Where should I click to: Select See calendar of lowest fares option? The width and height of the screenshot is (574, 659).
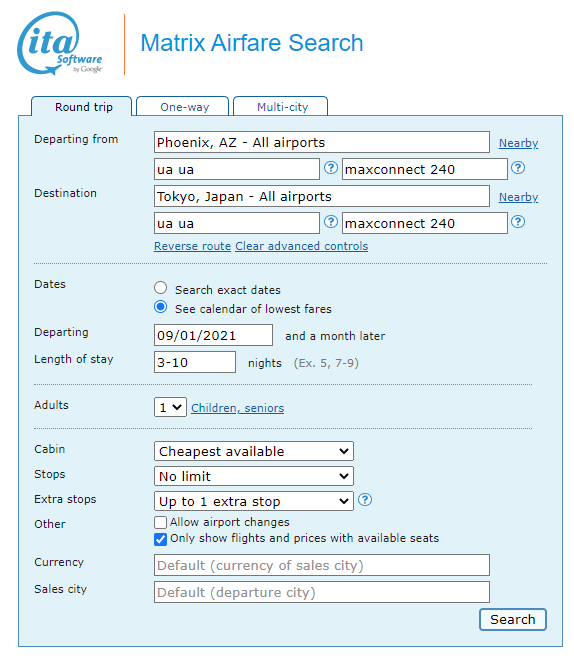pyautogui.click(x=161, y=307)
